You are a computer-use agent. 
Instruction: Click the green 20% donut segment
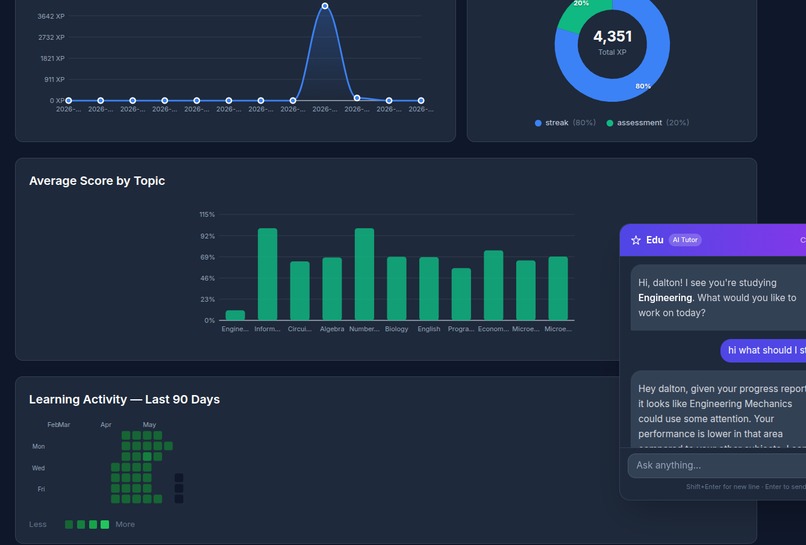(576, 15)
